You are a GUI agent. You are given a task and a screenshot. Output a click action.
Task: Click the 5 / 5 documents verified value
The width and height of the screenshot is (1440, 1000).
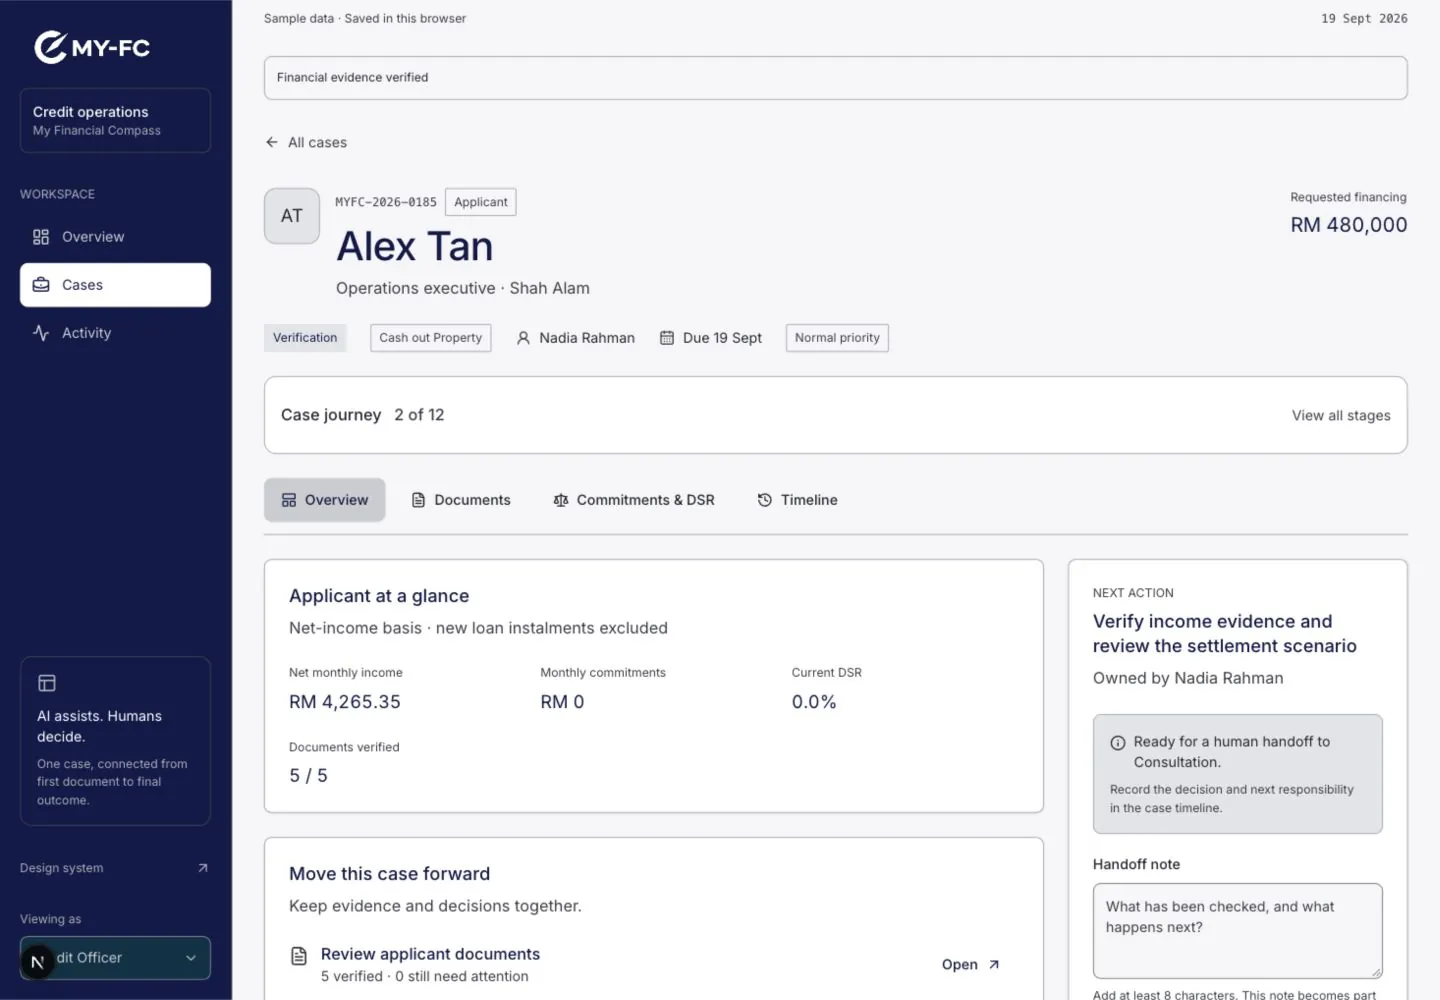pyautogui.click(x=308, y=776)
